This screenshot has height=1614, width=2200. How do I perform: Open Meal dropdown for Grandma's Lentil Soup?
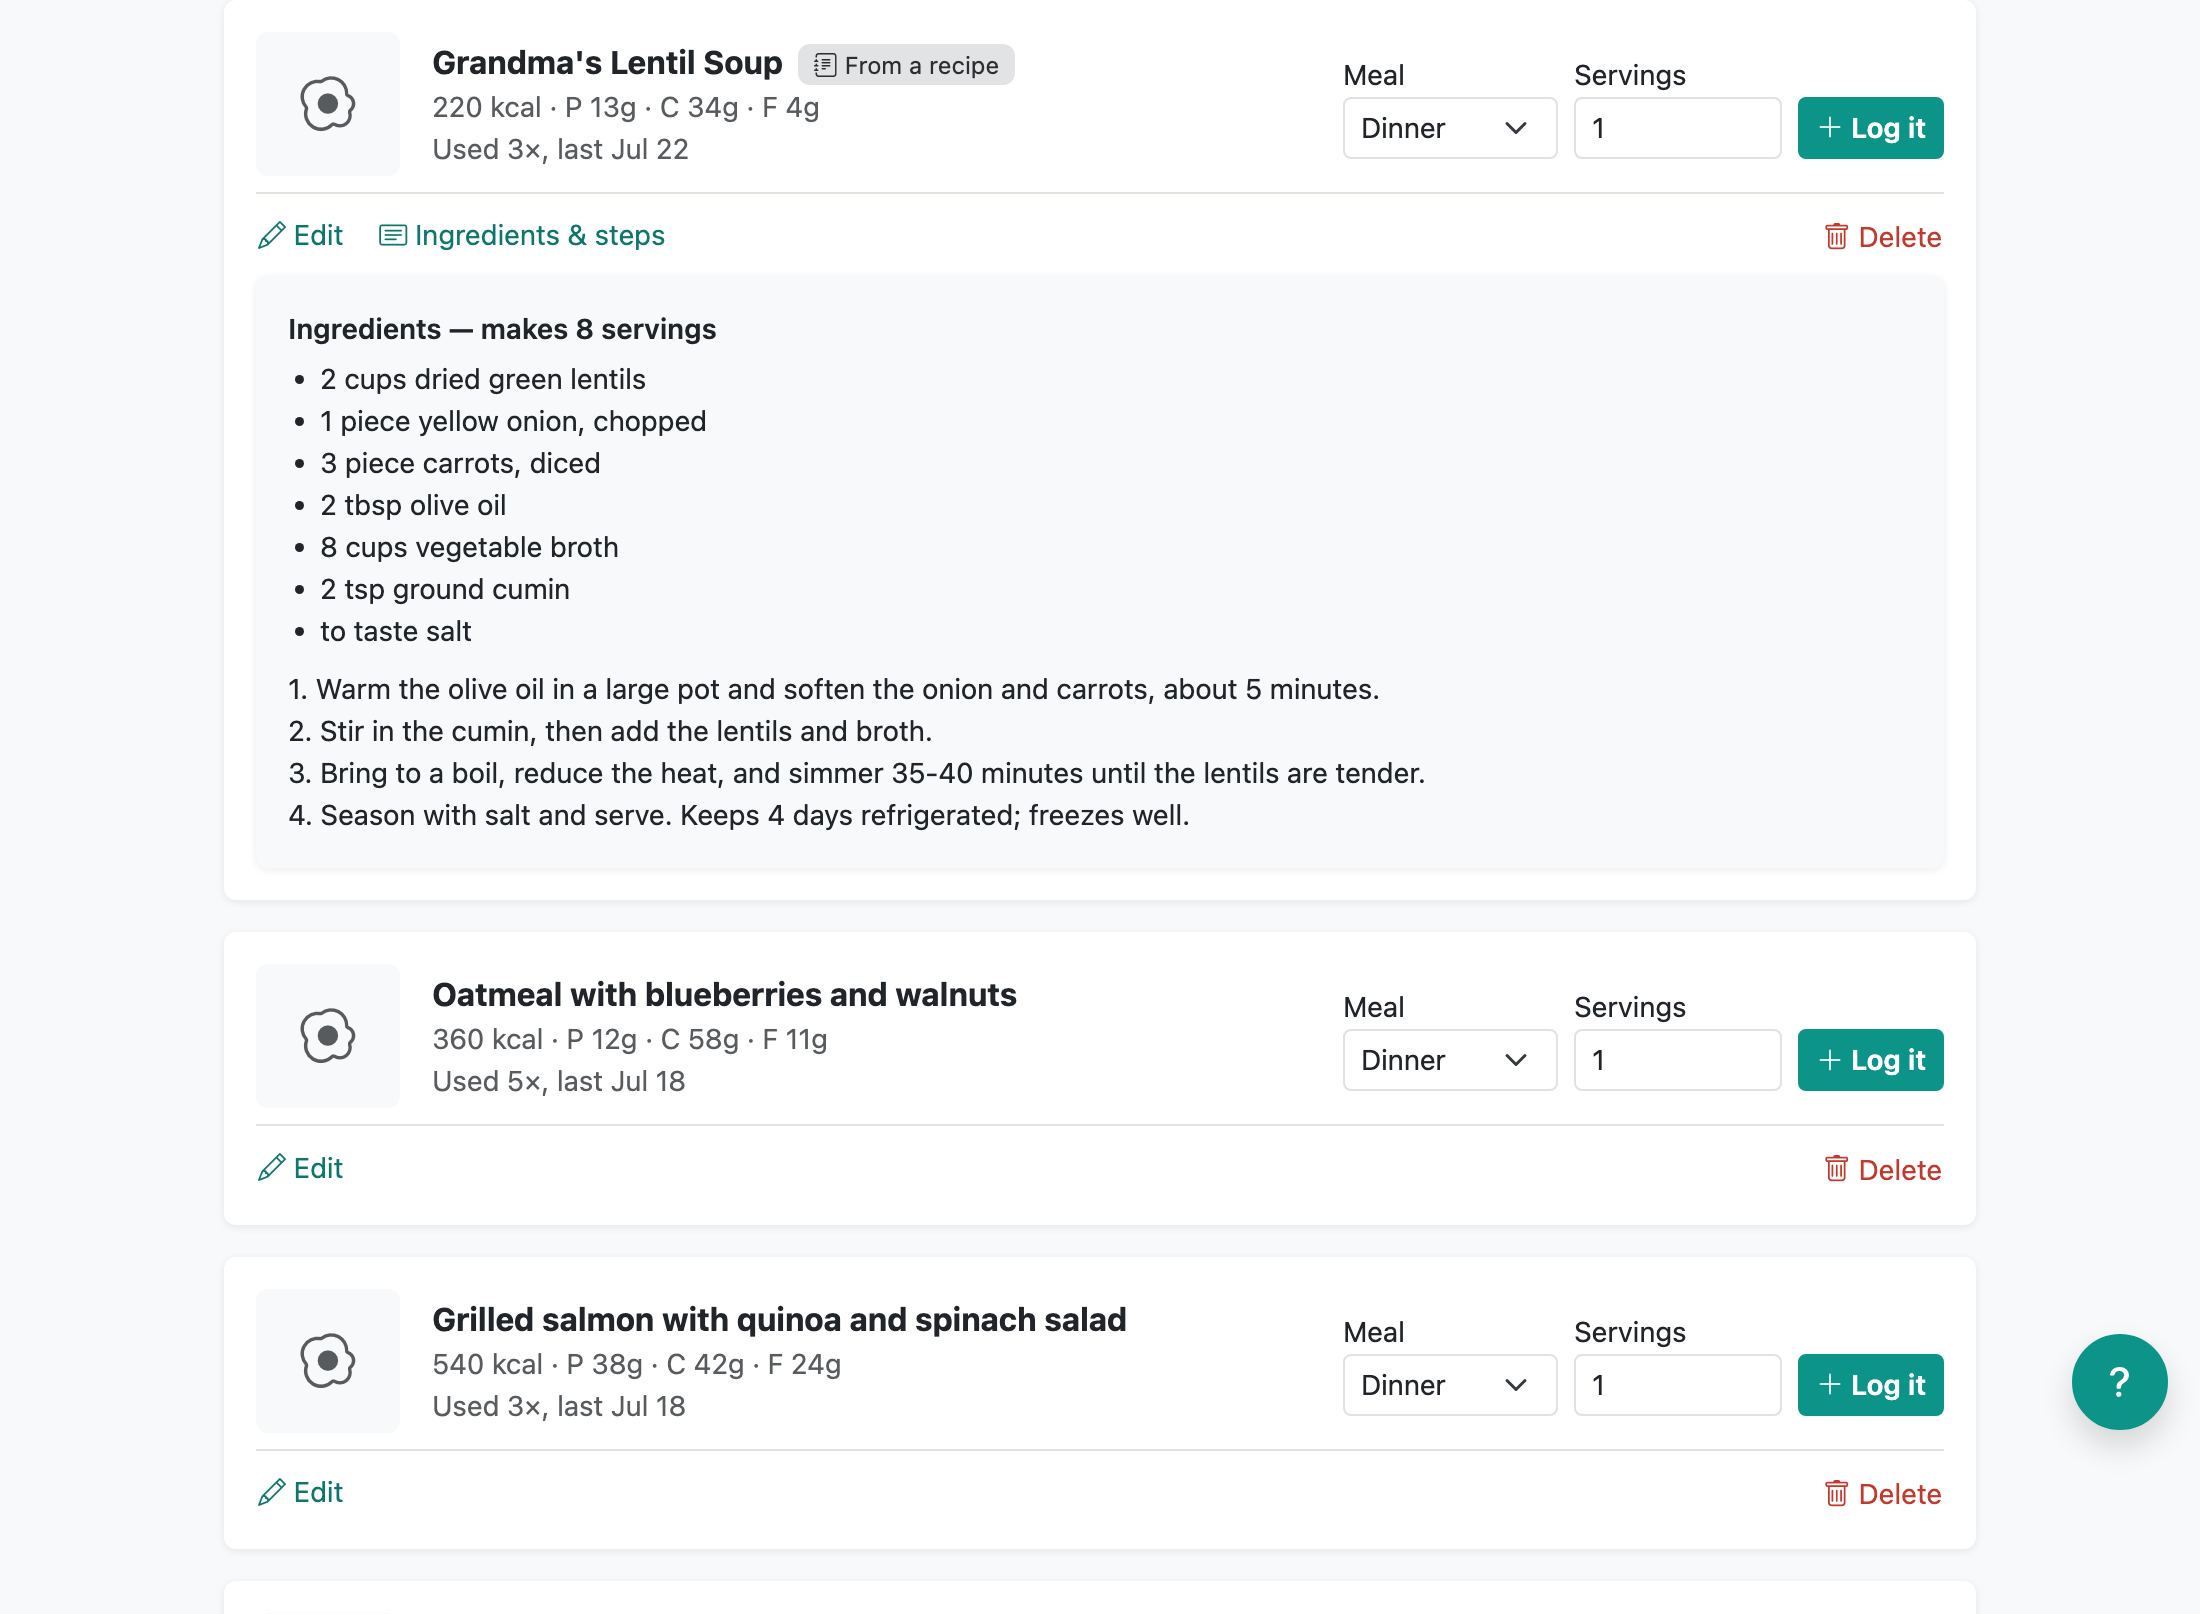click(1450, 128)
